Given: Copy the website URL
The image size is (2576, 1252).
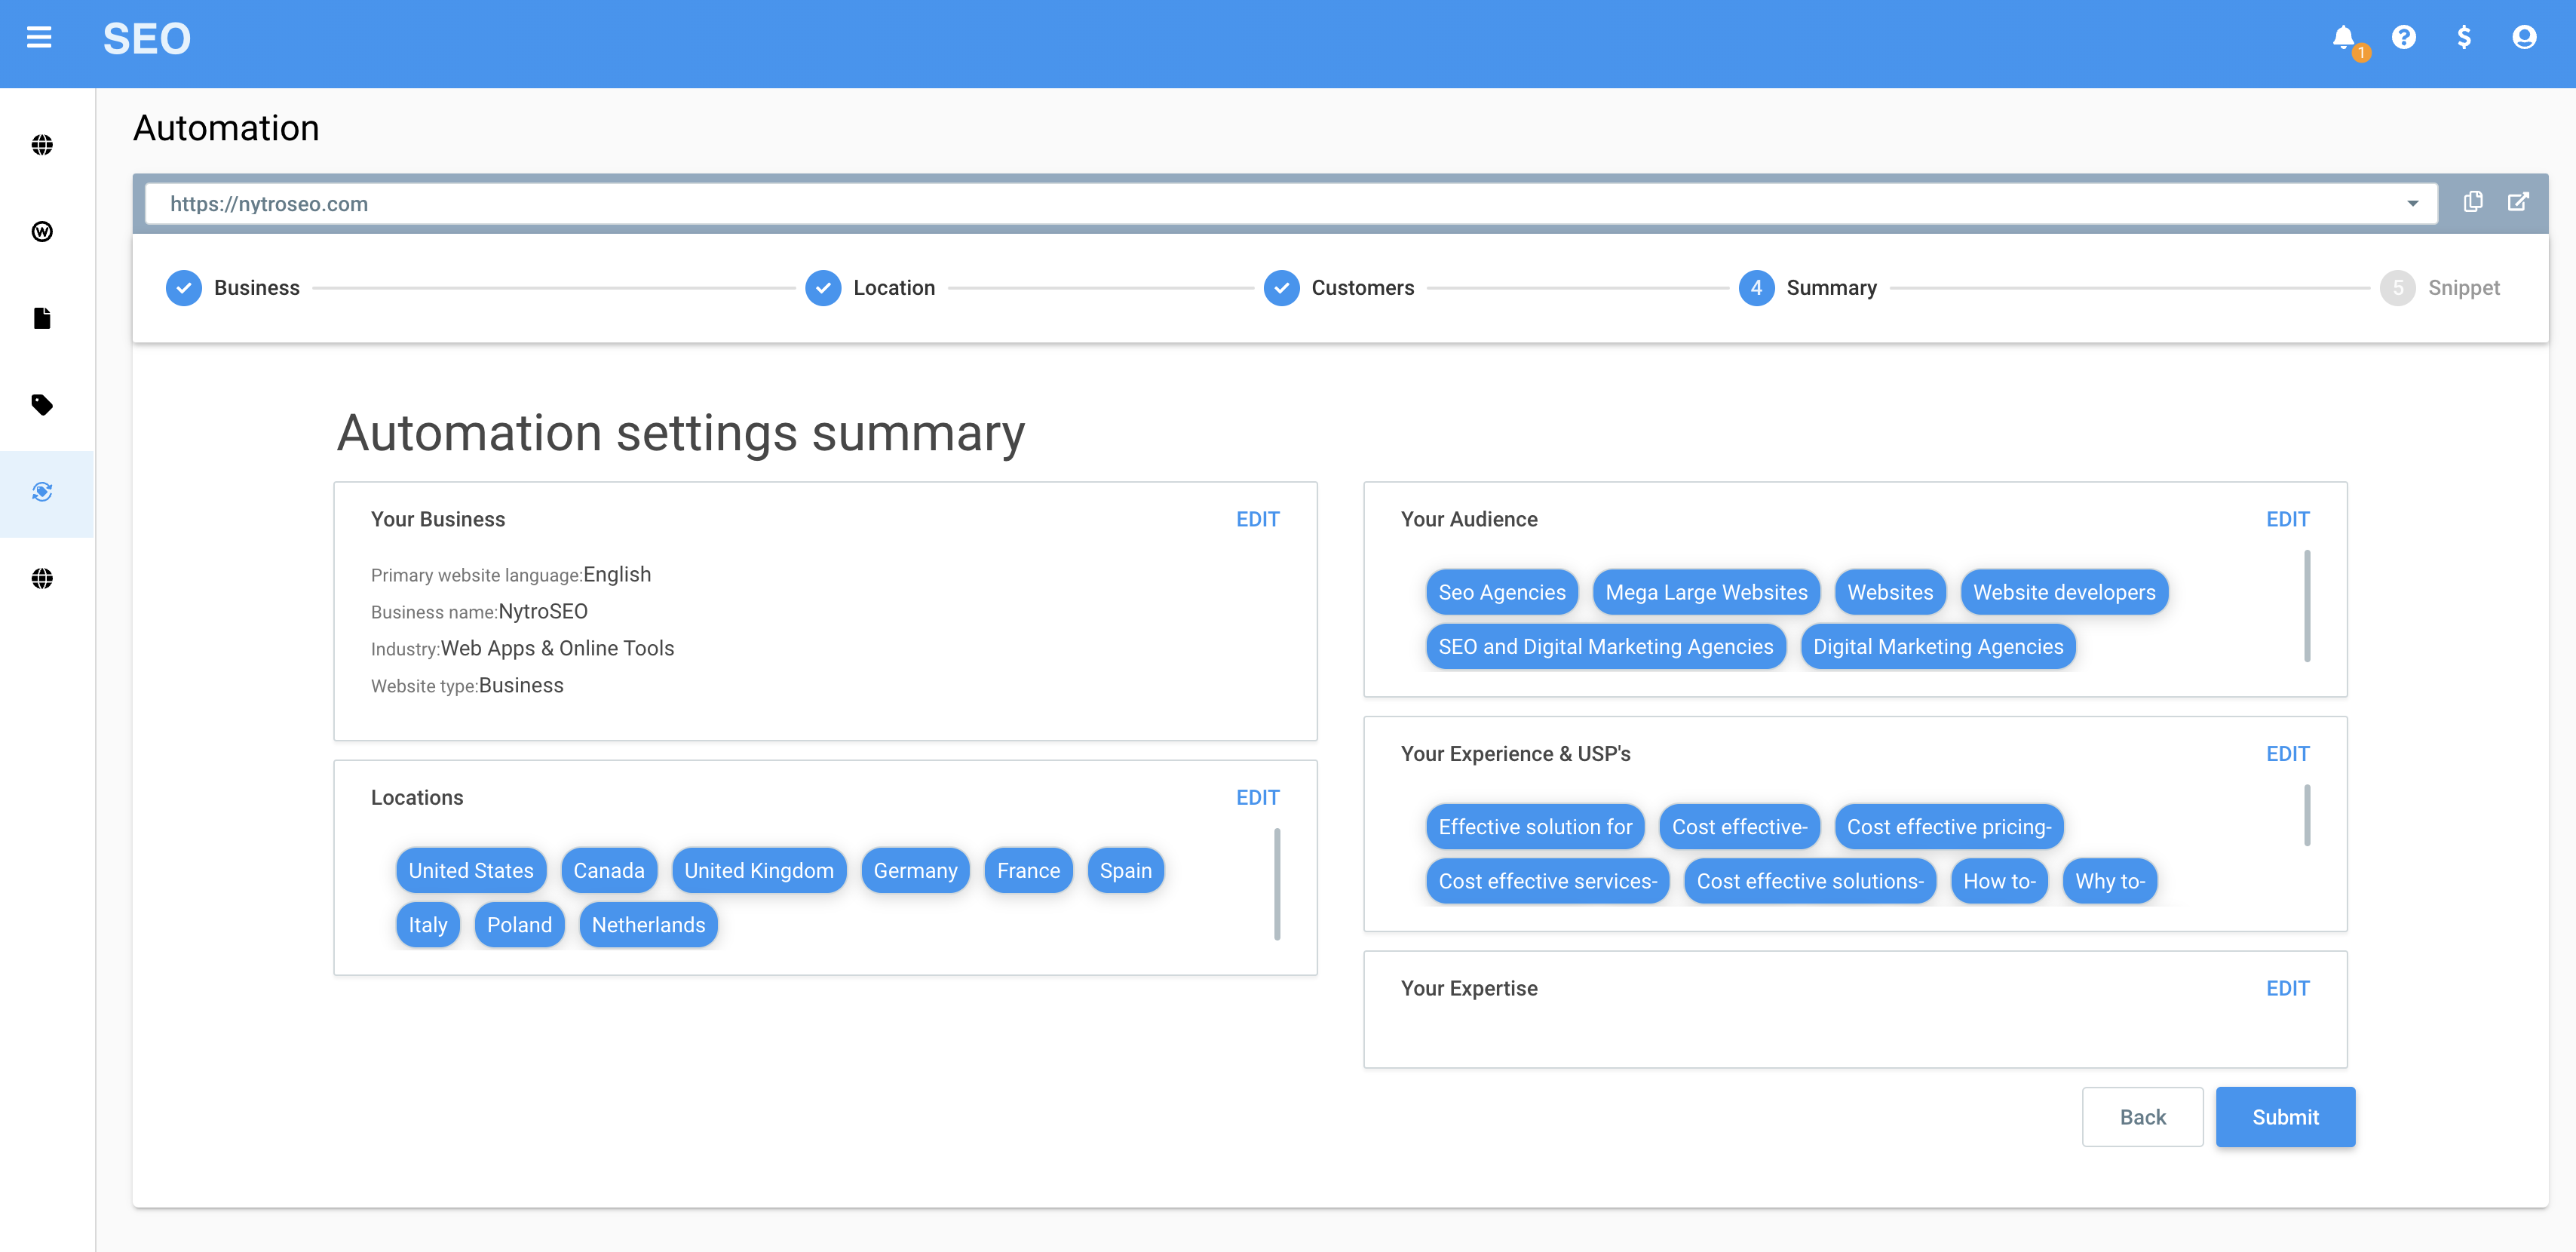Looking at the screenshot, I should coord(2473,202).
